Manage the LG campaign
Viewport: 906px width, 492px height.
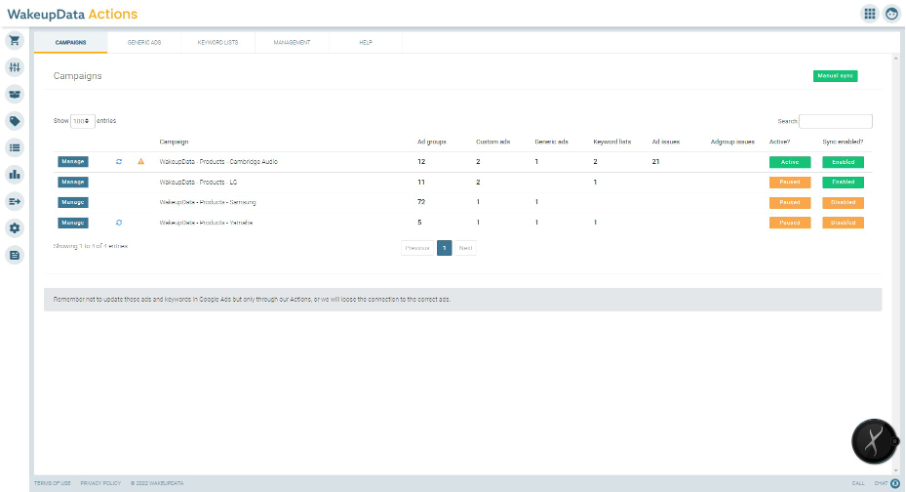[x=73, y=182]
